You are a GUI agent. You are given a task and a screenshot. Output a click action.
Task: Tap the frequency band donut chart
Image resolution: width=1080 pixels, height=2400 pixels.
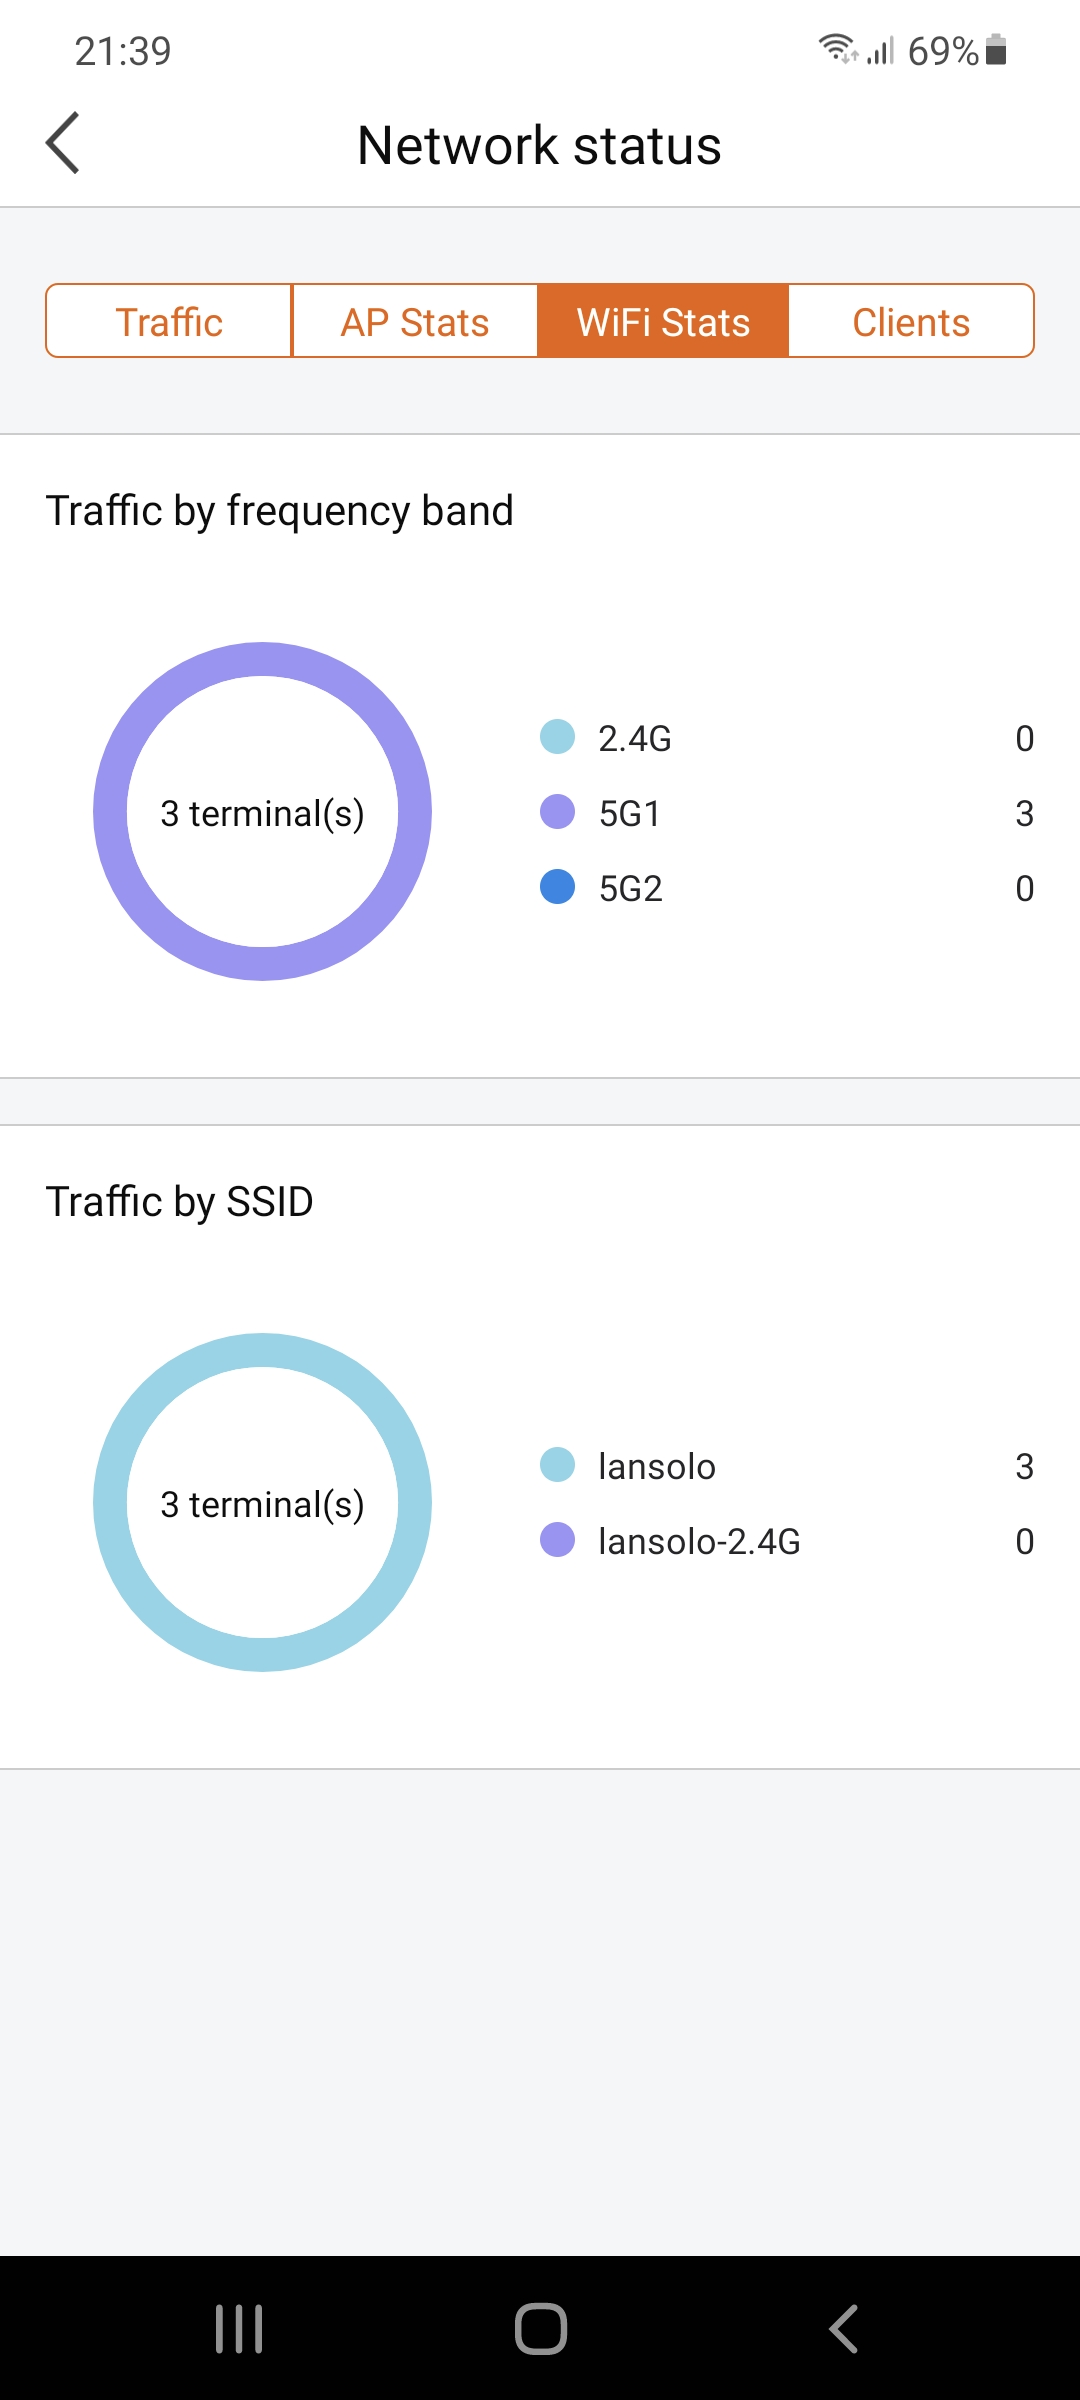[262, 811]
